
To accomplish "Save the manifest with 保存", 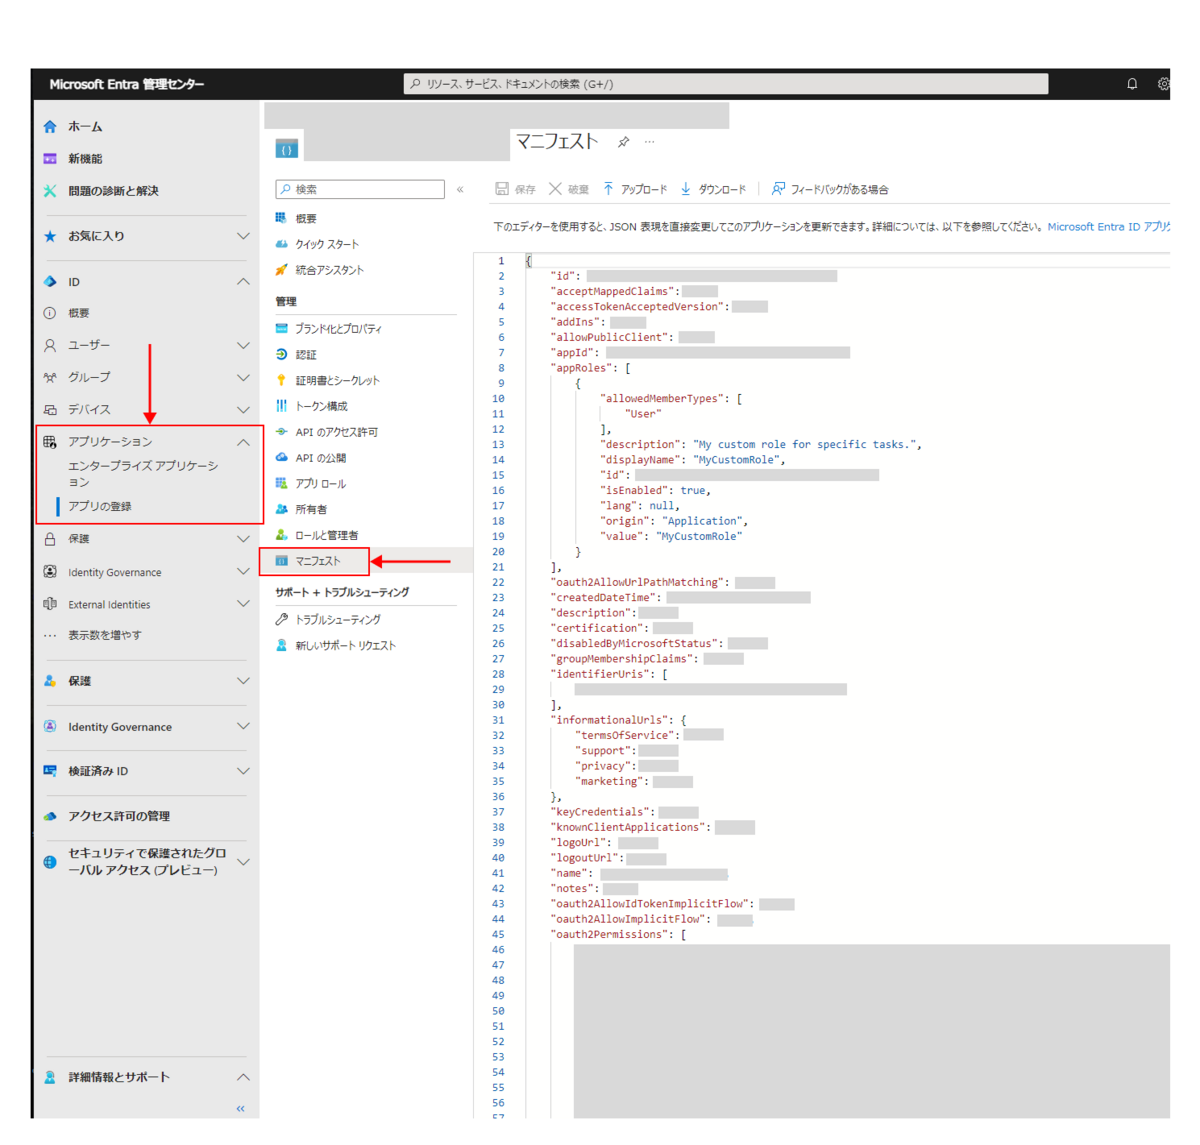I will pyautogui.click(x=515, y=188).
